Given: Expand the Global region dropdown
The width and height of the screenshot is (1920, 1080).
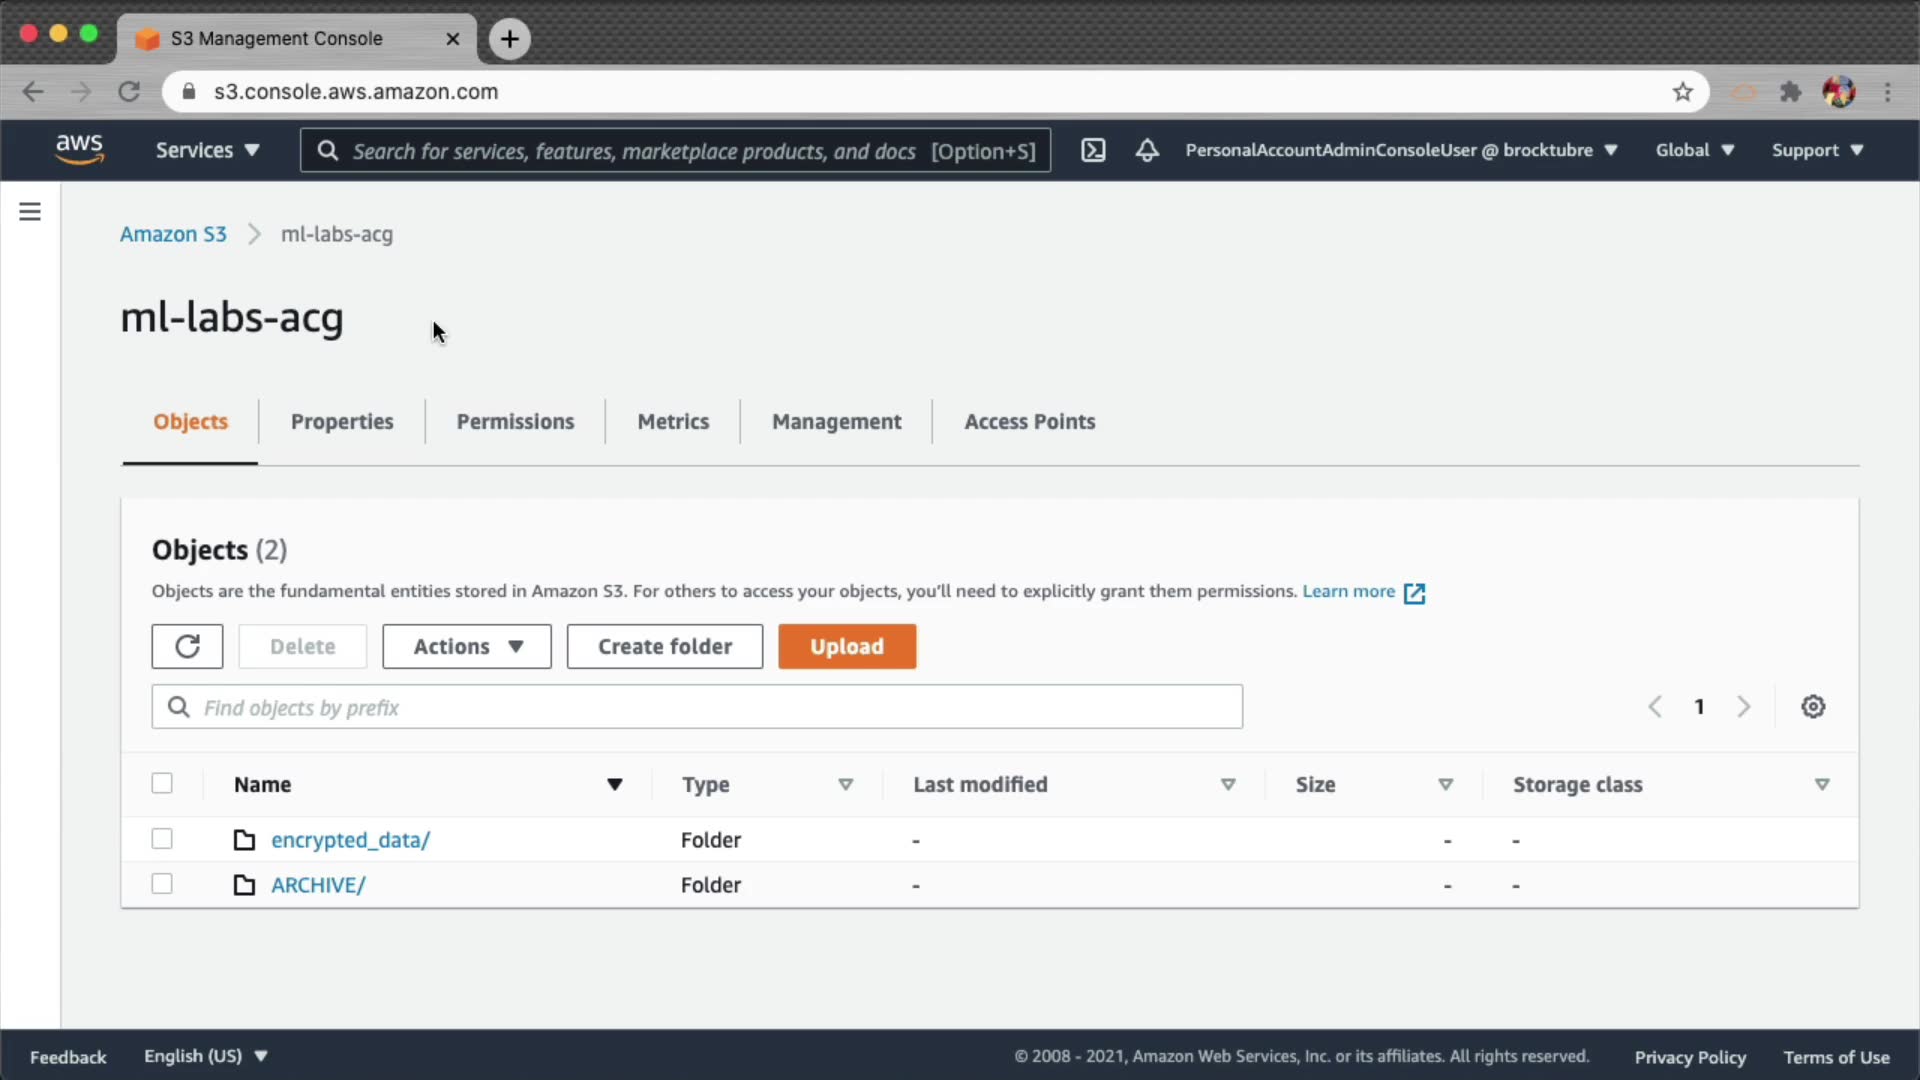Looking at the screenshot, I should [1694, 150].
